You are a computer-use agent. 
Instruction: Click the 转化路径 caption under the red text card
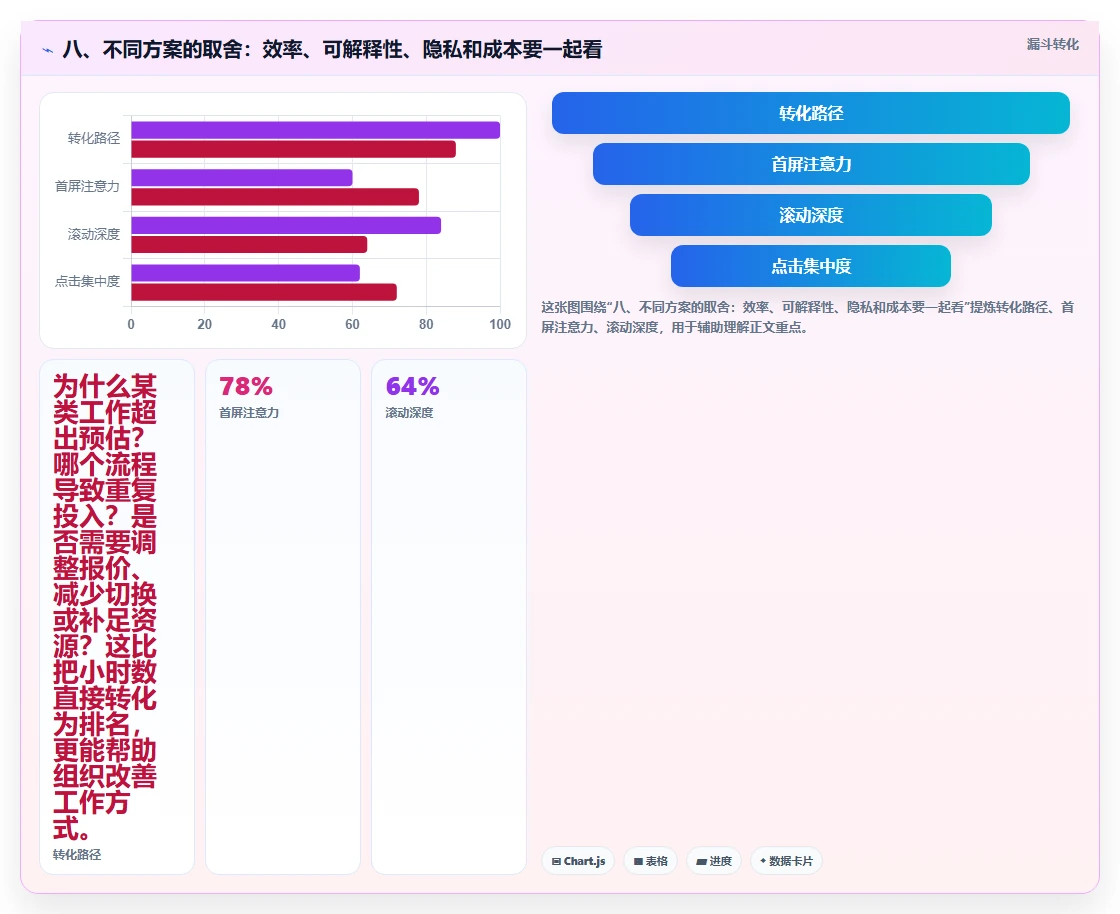76,855
